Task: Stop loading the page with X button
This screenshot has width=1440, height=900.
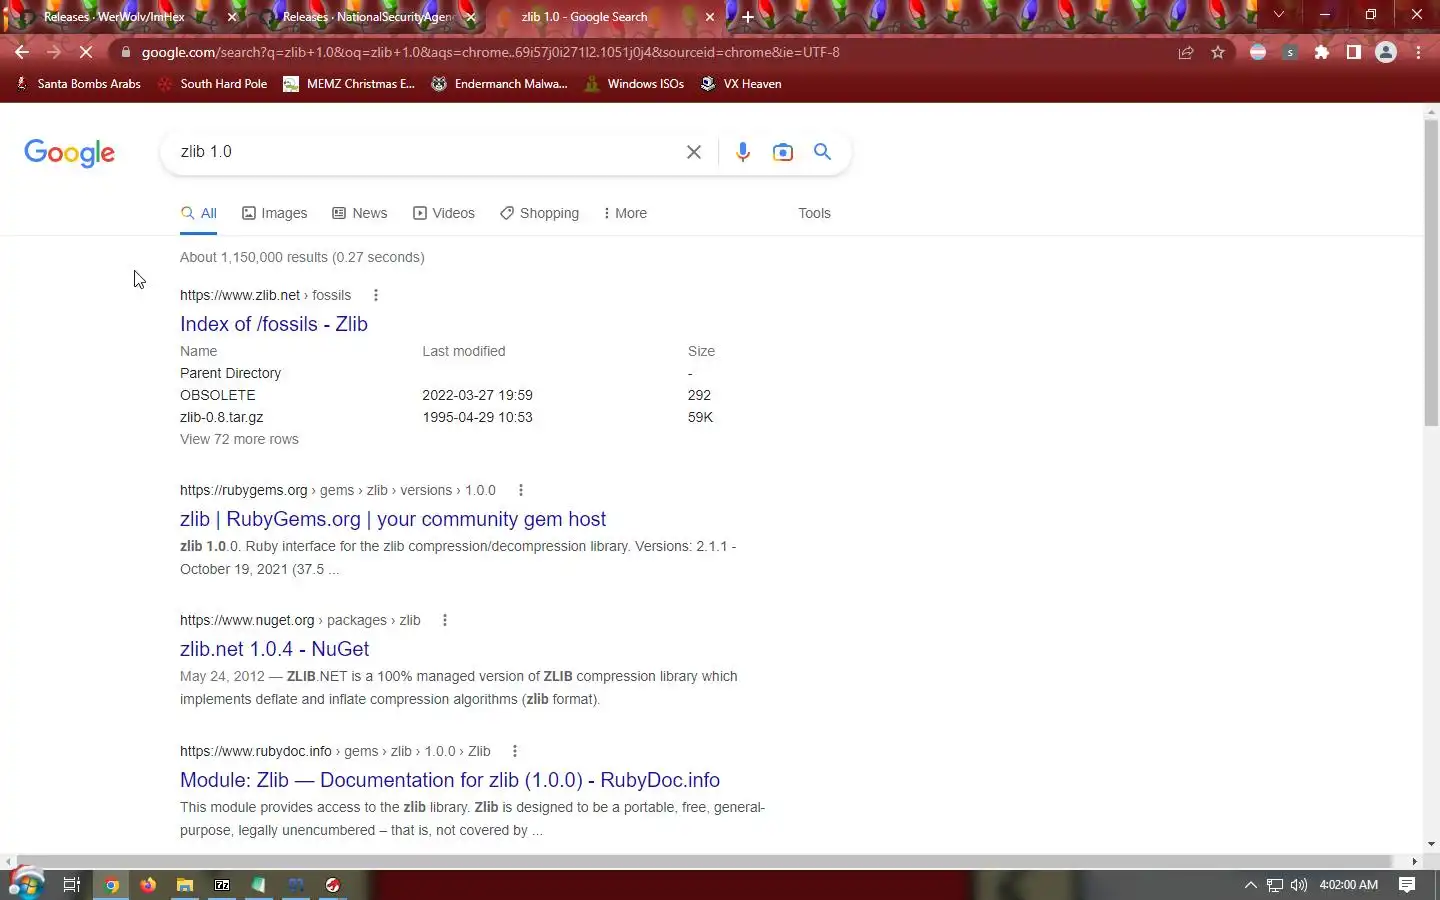Action: click(86, 52)
